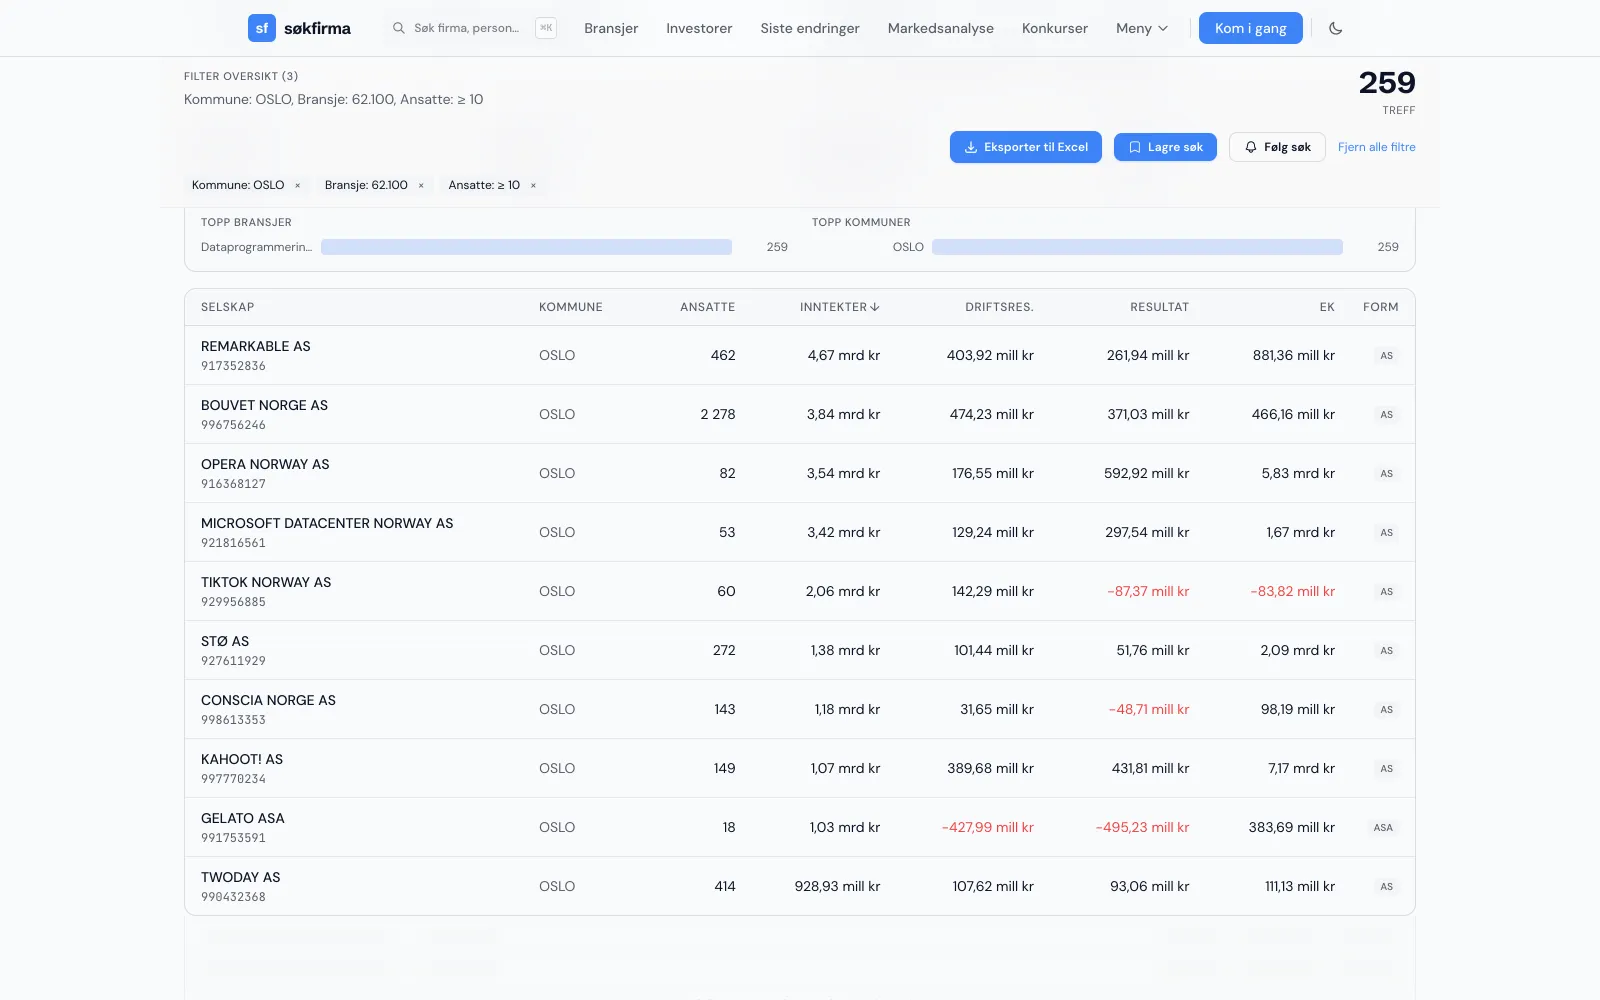The image size is (1600, 1000).
Task: Click org number 916368127
Action: [233, 484]
